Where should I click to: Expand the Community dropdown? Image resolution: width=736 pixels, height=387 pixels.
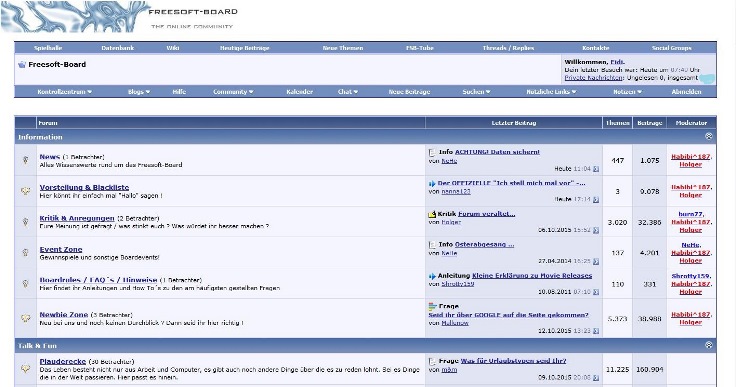tap(233, 92)
